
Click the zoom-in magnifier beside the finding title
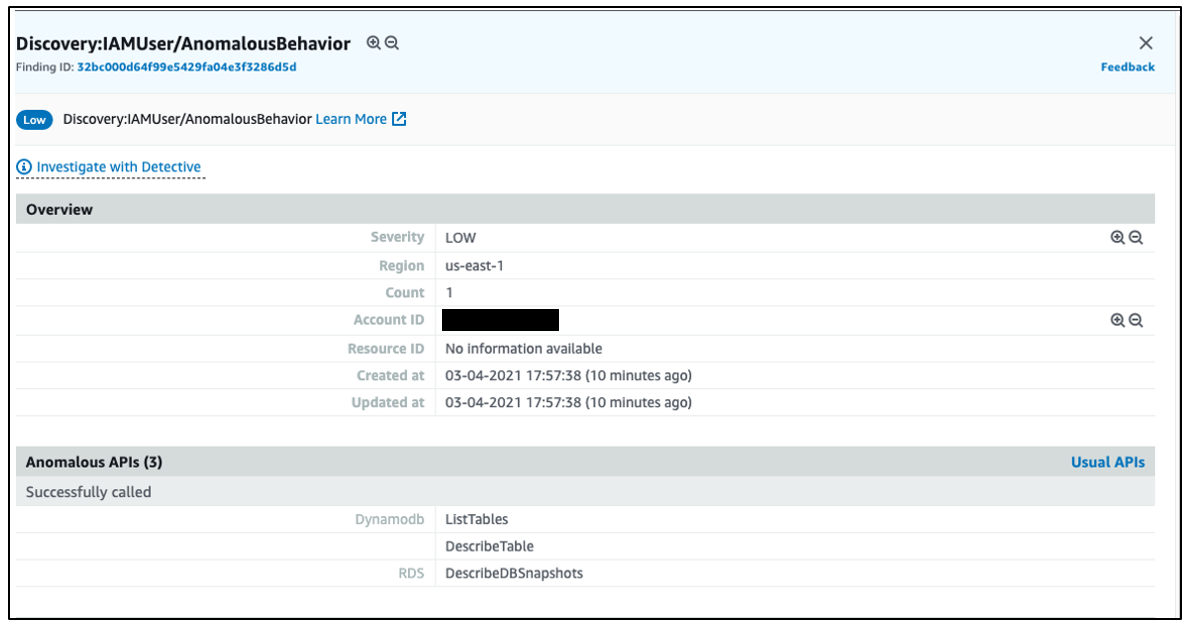point(375,43)
